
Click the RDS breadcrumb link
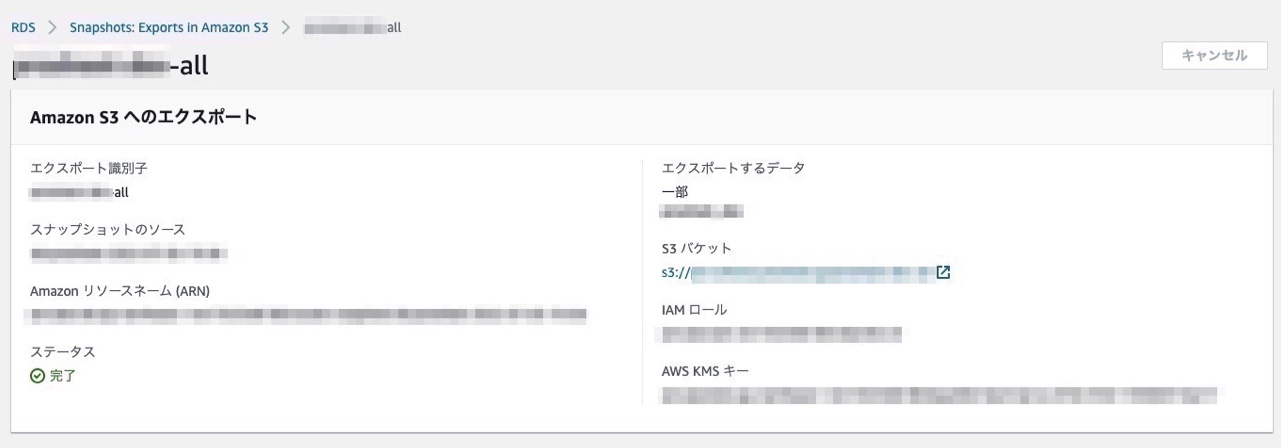pos(23,28)
